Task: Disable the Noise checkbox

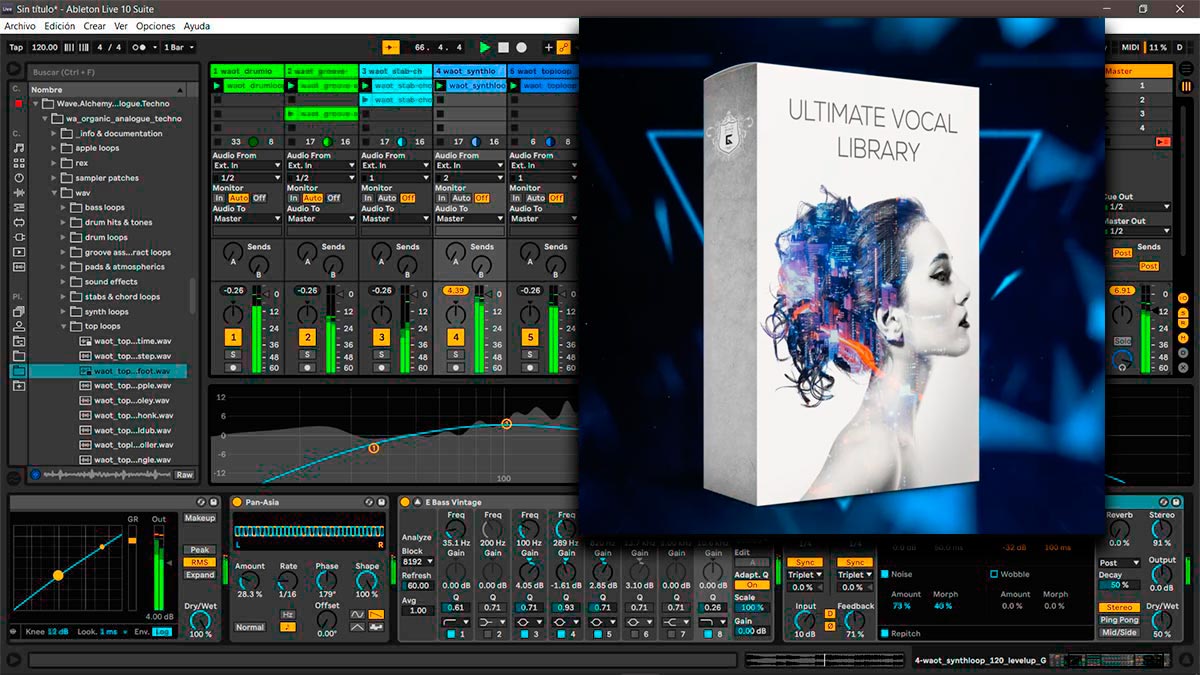Action: pyautogui.click(x=885, y=574)
